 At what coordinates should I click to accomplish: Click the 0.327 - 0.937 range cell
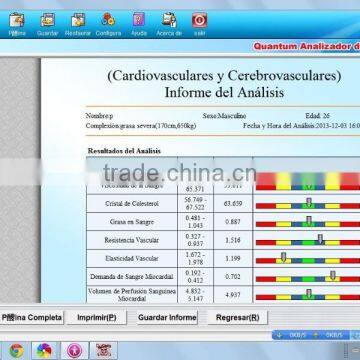click(x=195, y=240)
